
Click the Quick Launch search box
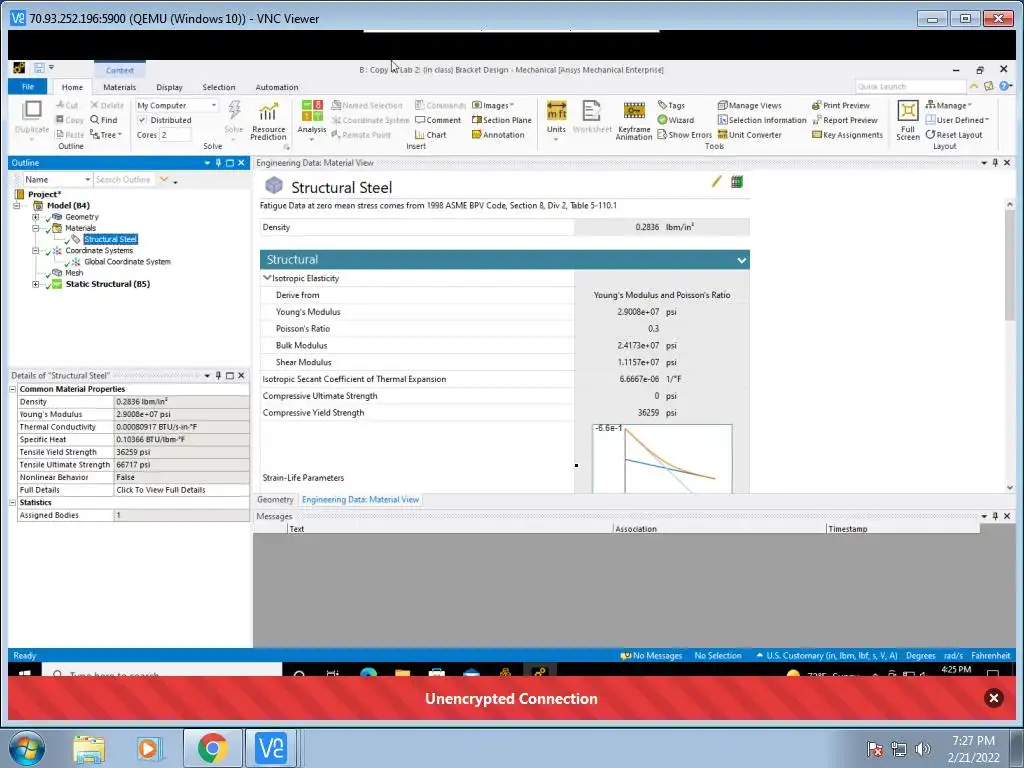coord(910,87)
